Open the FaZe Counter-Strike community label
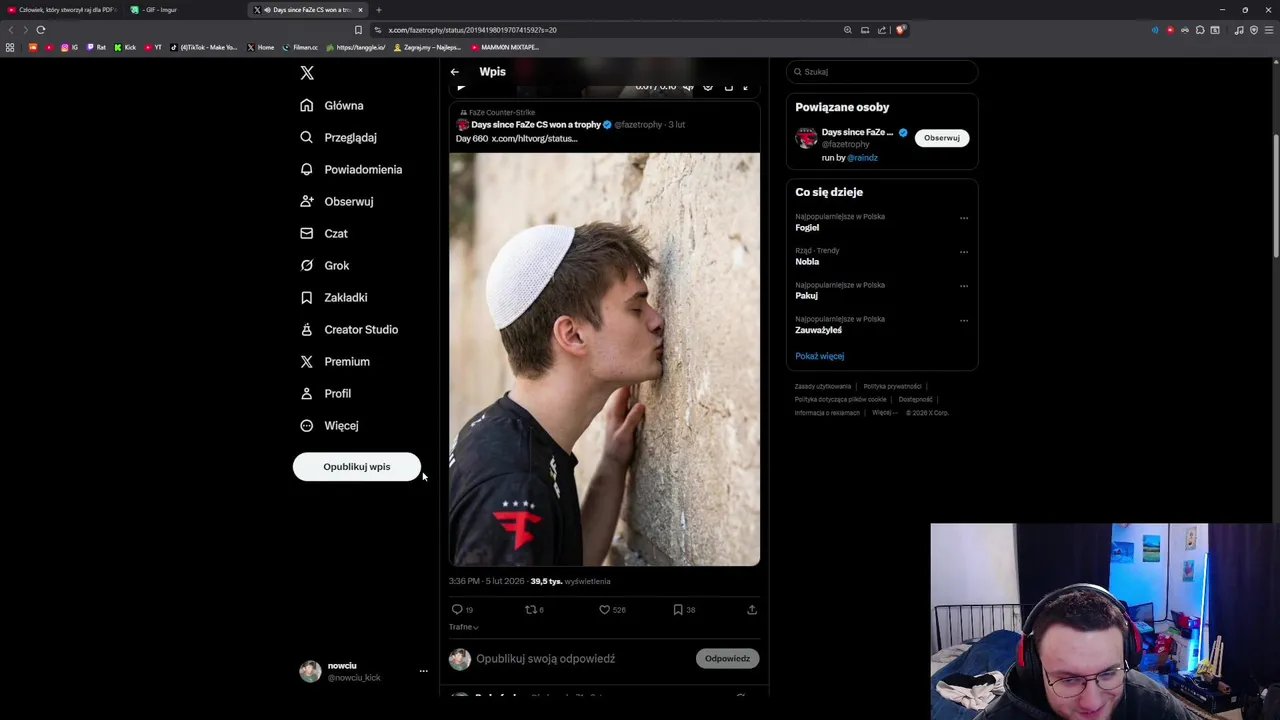 coord(498,112)
